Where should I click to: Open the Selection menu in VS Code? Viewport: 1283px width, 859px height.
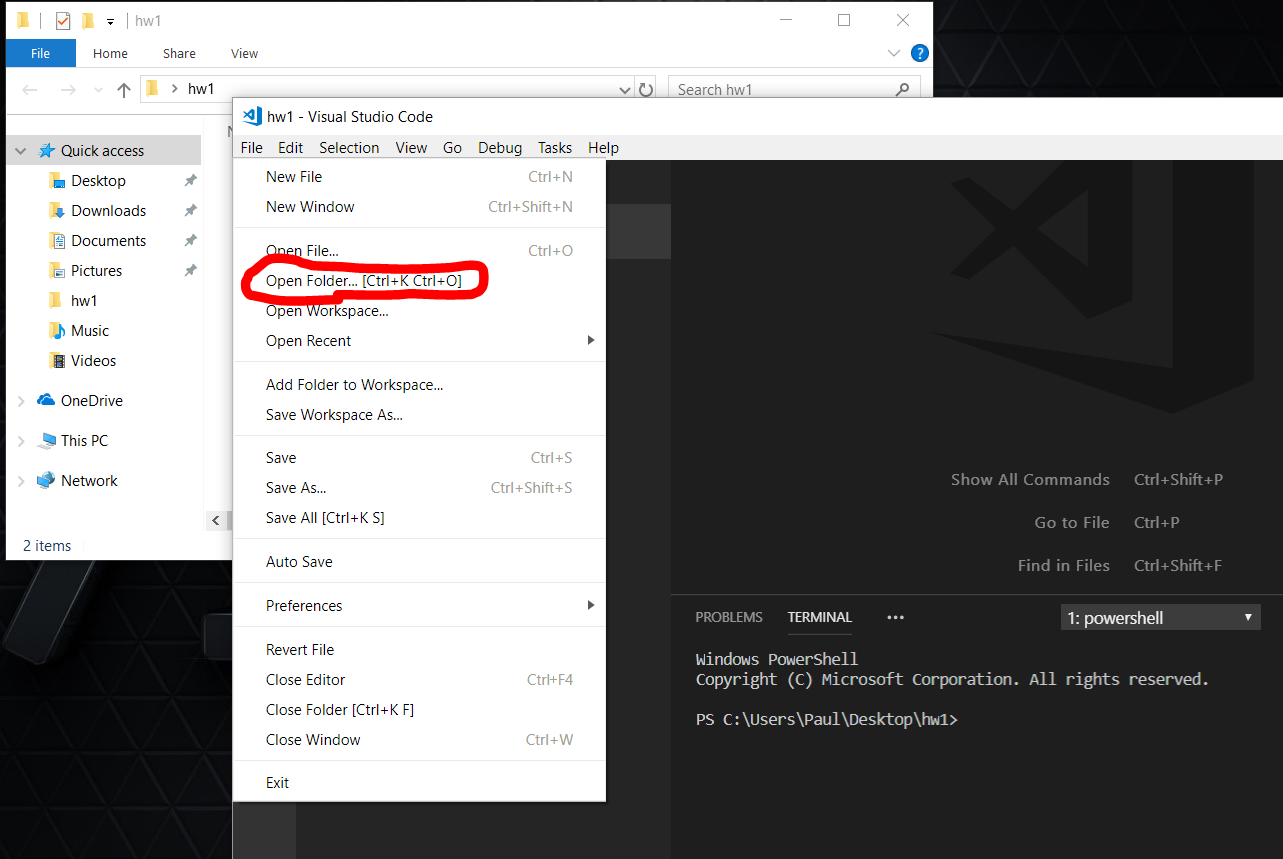pyautogui.click(x=349, y=147)
